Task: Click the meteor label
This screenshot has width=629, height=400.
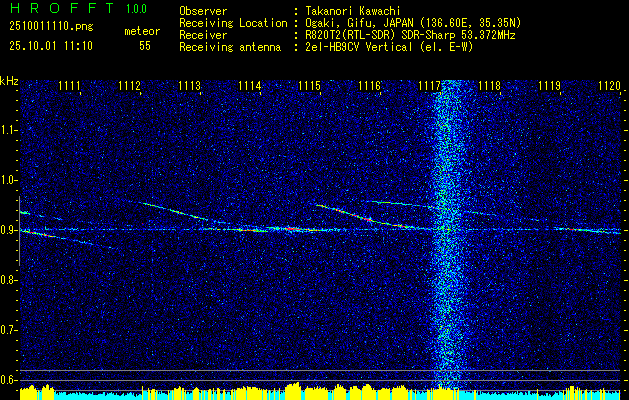Action: (142, 31)
